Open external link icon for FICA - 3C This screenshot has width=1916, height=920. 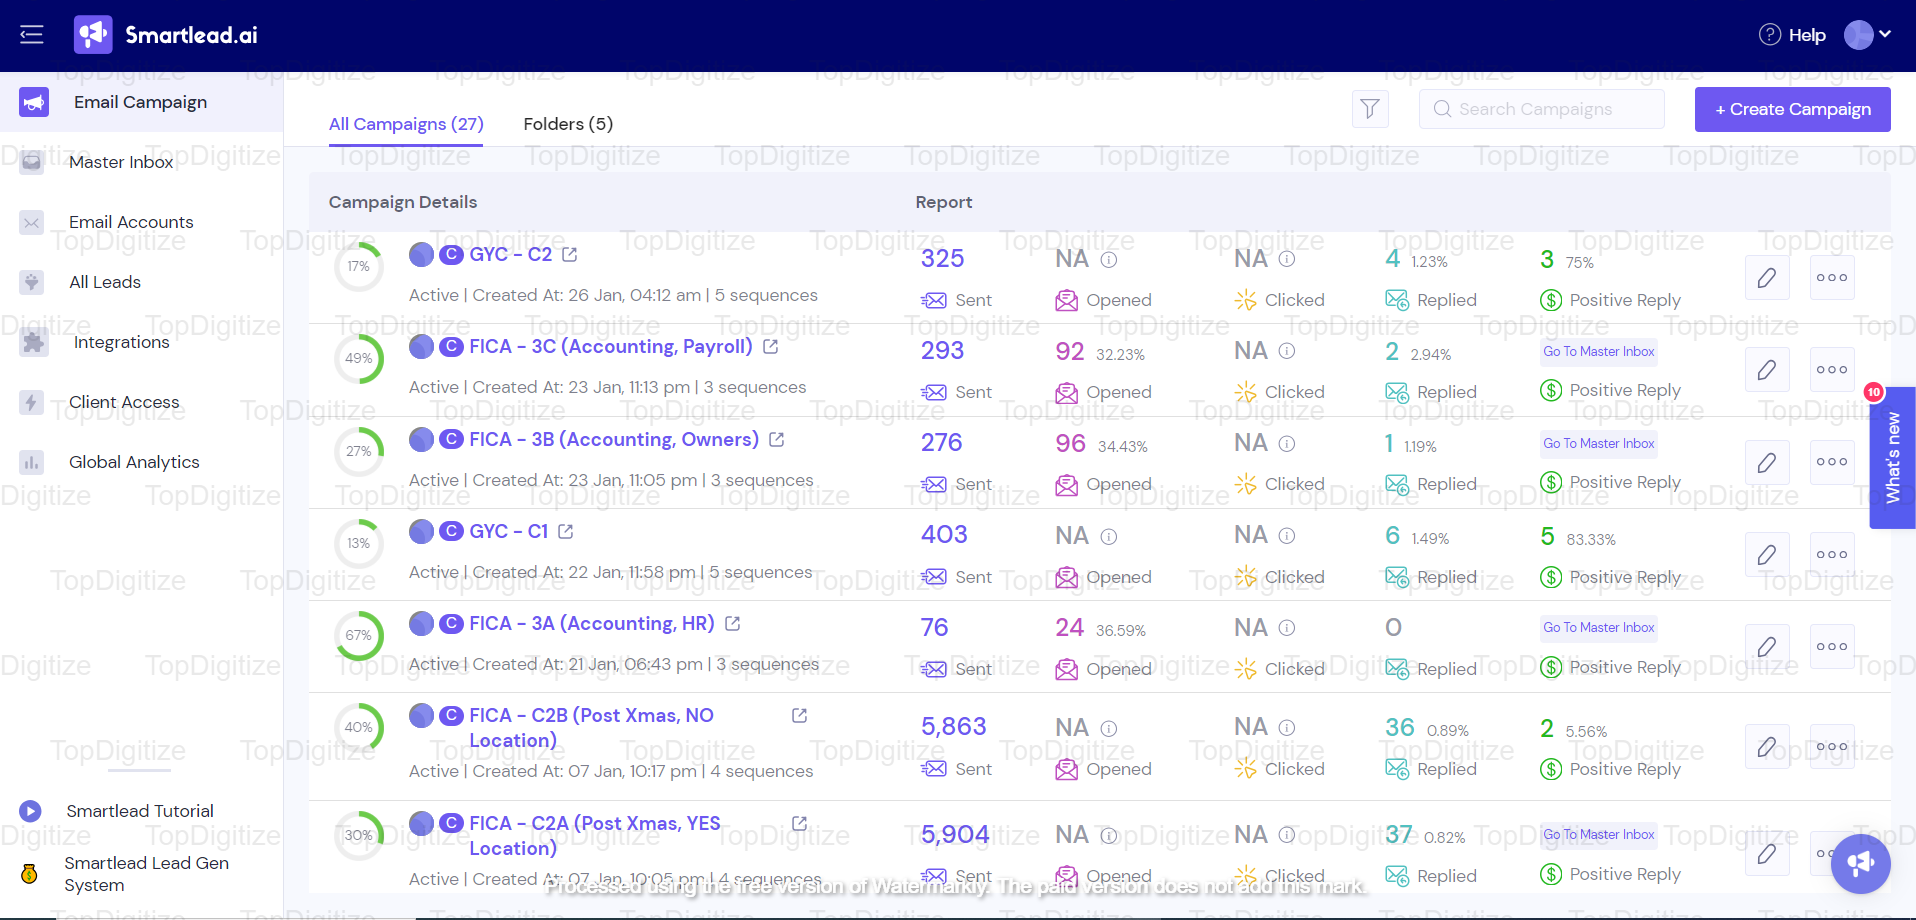(x=771, y=347)
